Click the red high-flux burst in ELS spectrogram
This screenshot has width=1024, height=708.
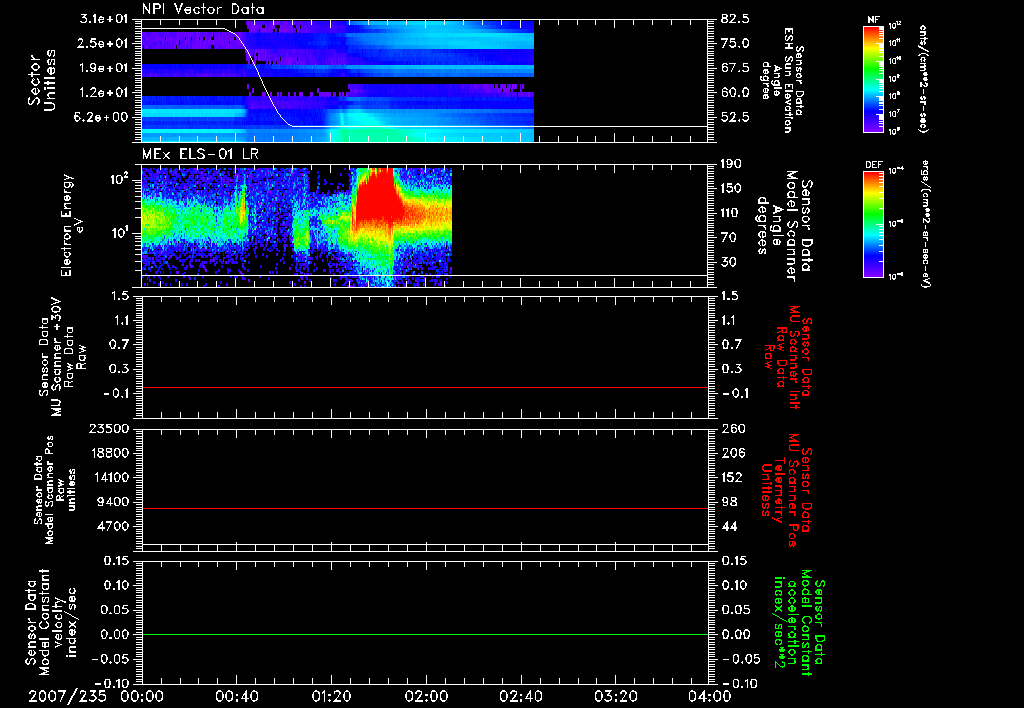tap(376, 199)
